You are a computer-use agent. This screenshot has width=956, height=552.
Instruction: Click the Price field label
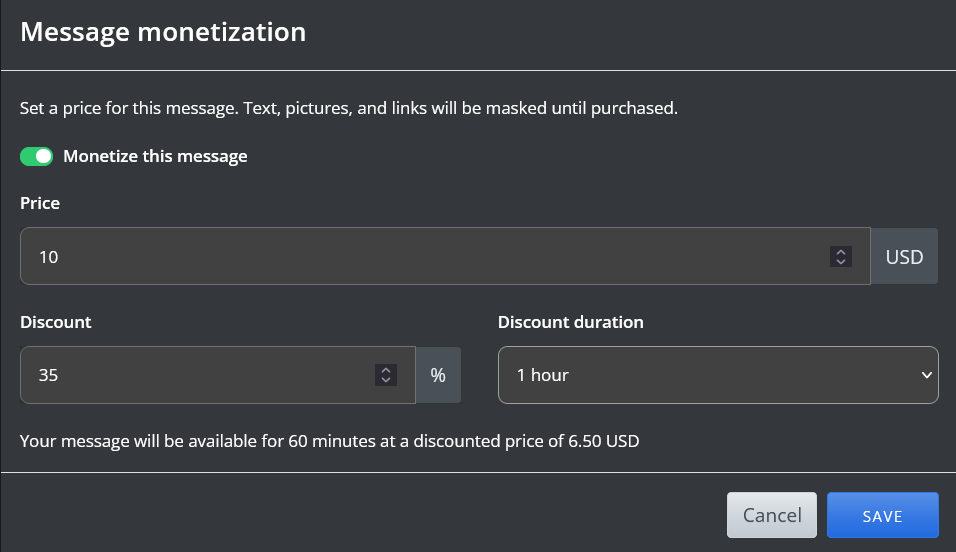[40, 203]
